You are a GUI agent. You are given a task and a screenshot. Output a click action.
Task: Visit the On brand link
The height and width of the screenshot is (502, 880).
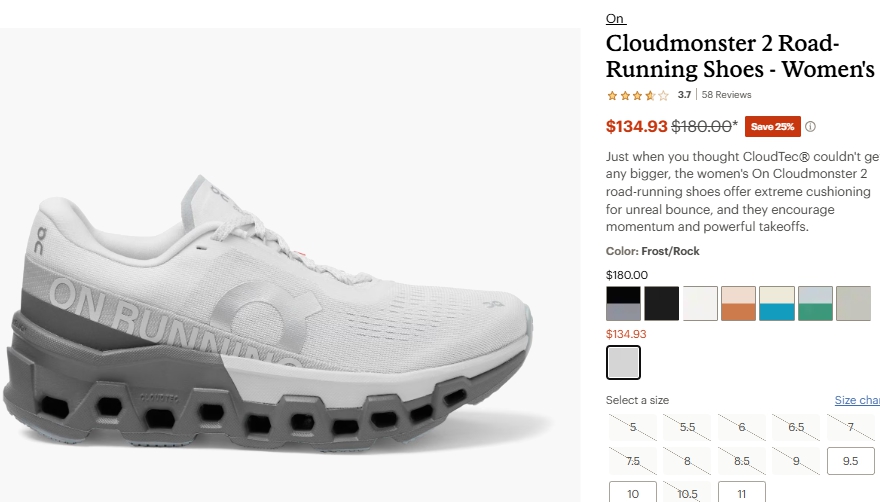(x=616, y=19)
